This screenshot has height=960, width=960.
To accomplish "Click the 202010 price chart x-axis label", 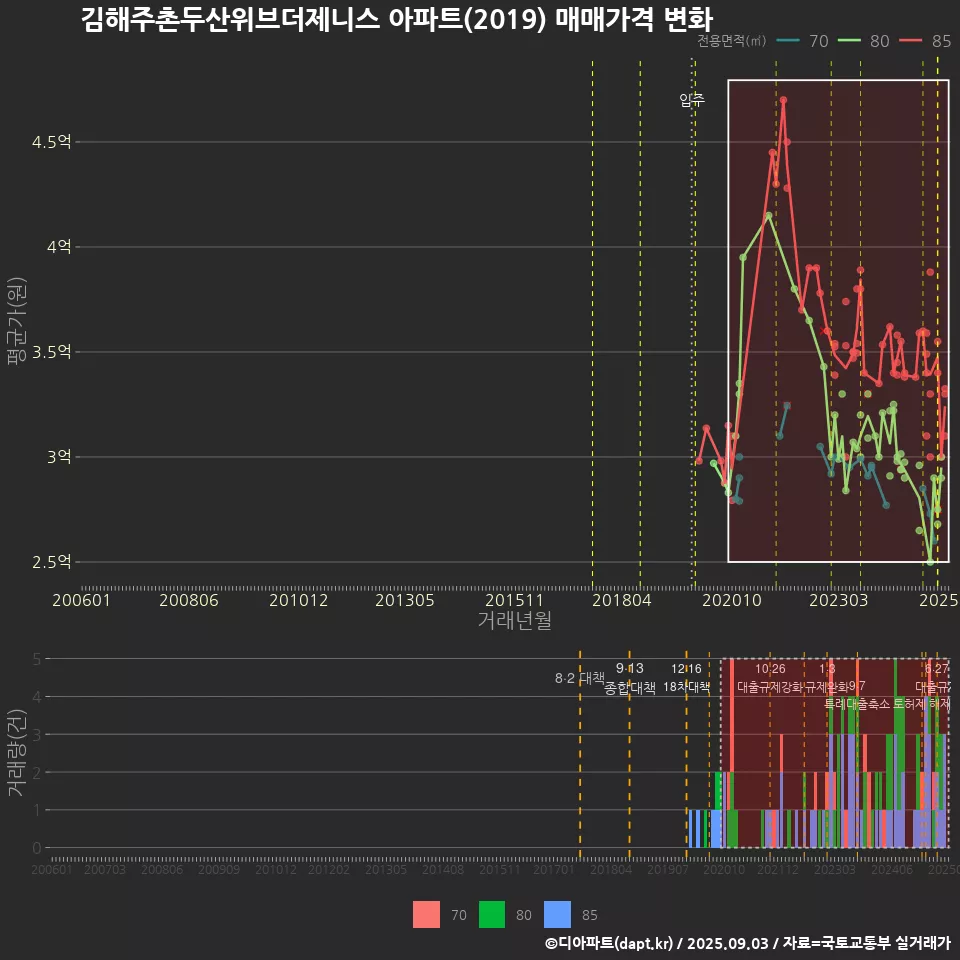I will (x=732, y=600).
